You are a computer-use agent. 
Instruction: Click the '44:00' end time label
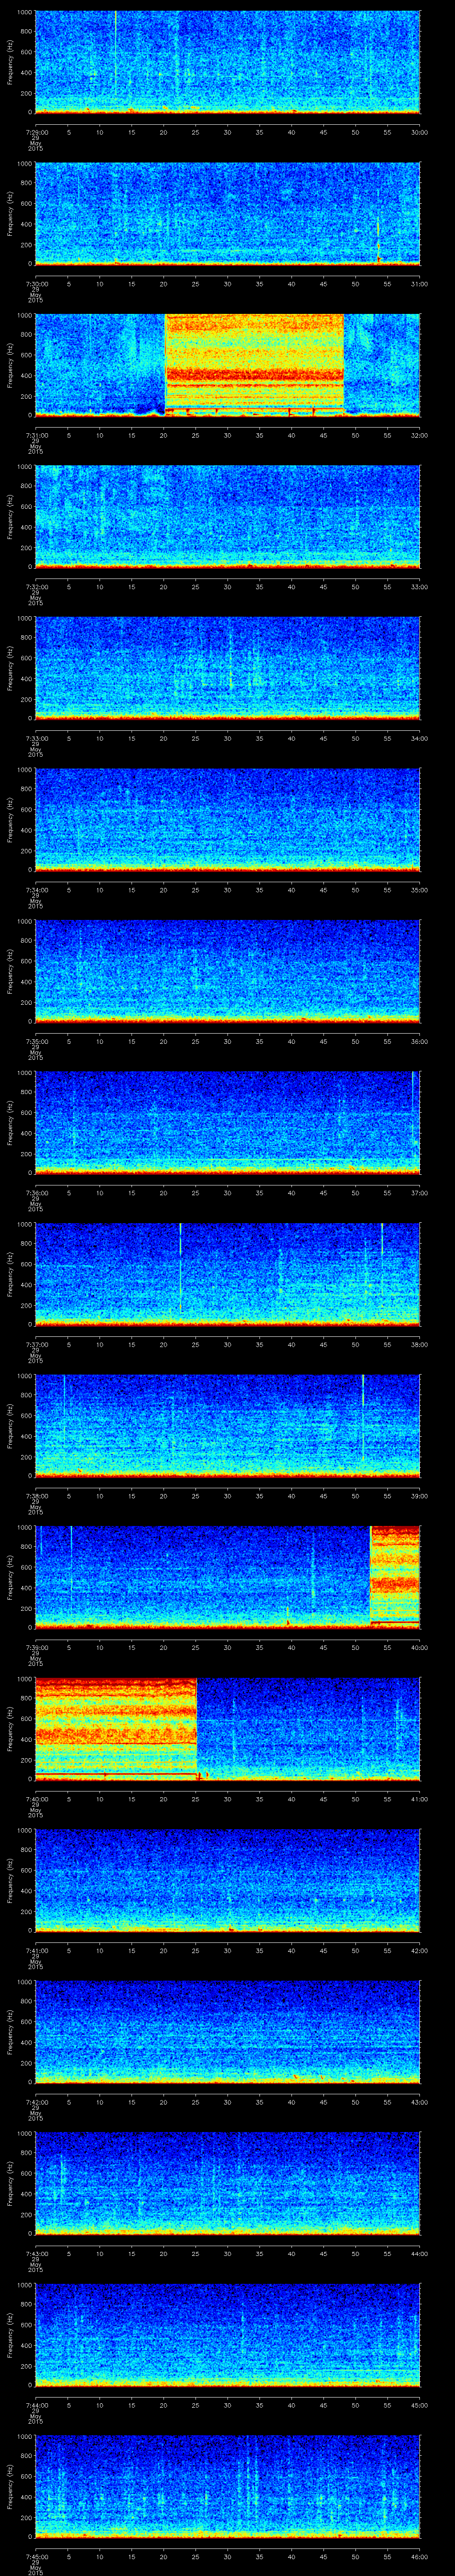coord(420,2253)
